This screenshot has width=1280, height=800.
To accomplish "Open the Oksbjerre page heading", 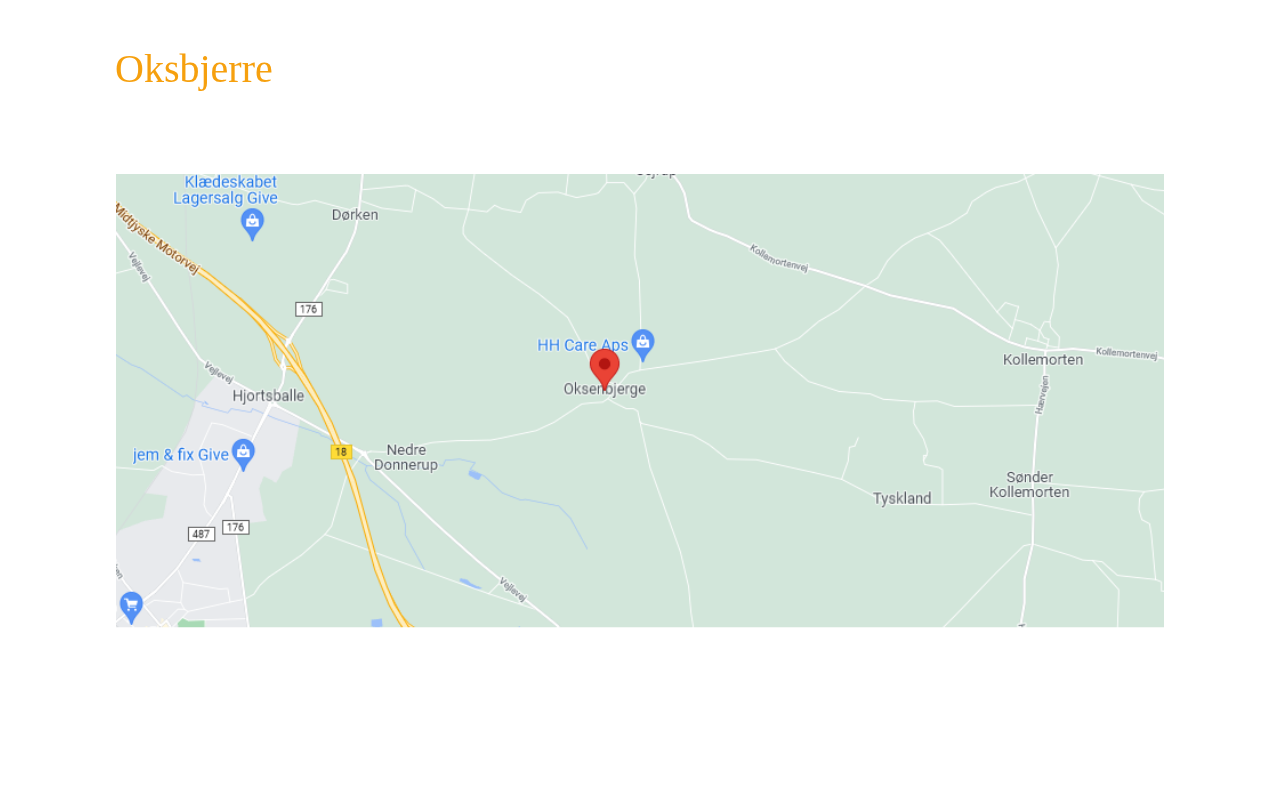I will click(194, 69).
